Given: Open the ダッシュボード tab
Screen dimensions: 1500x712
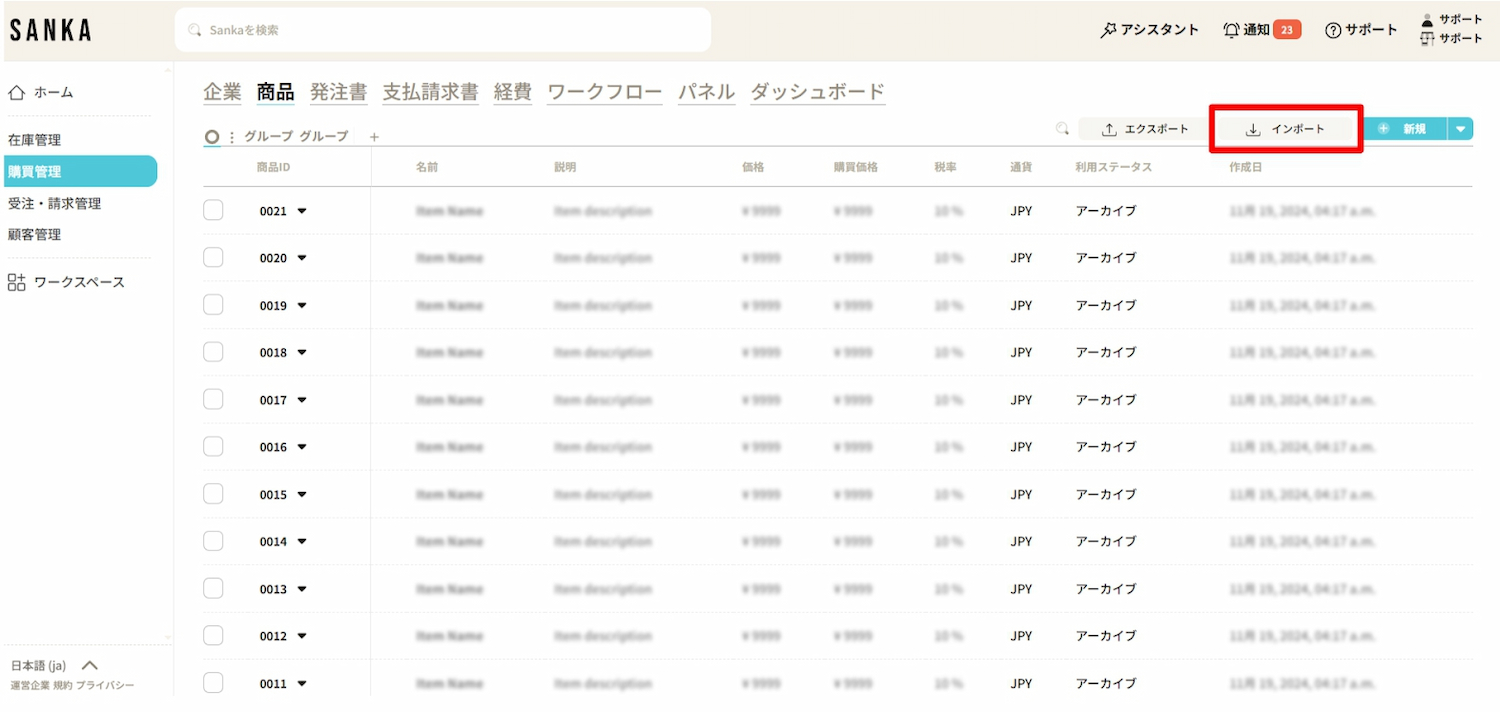Looking at the screenshot, I should 817,92.
